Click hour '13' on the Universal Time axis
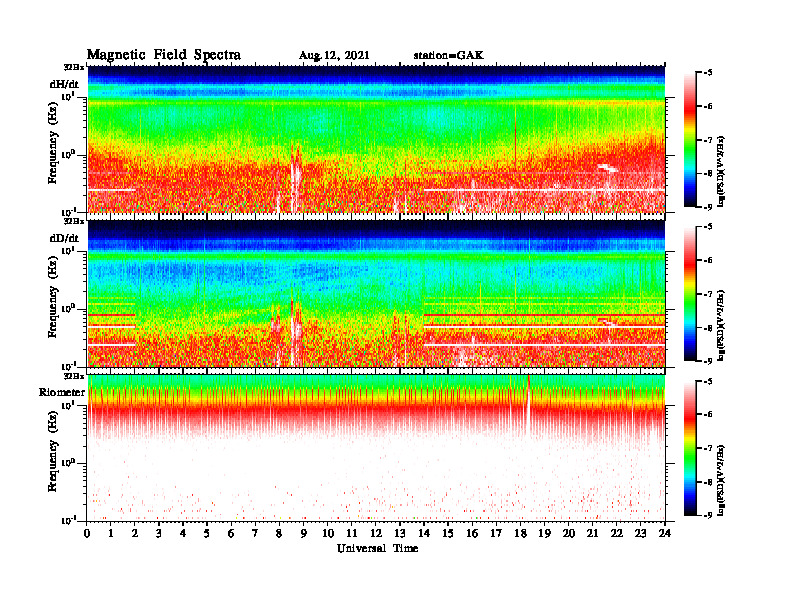Screen dimensions: 792x612 point(400,533)
